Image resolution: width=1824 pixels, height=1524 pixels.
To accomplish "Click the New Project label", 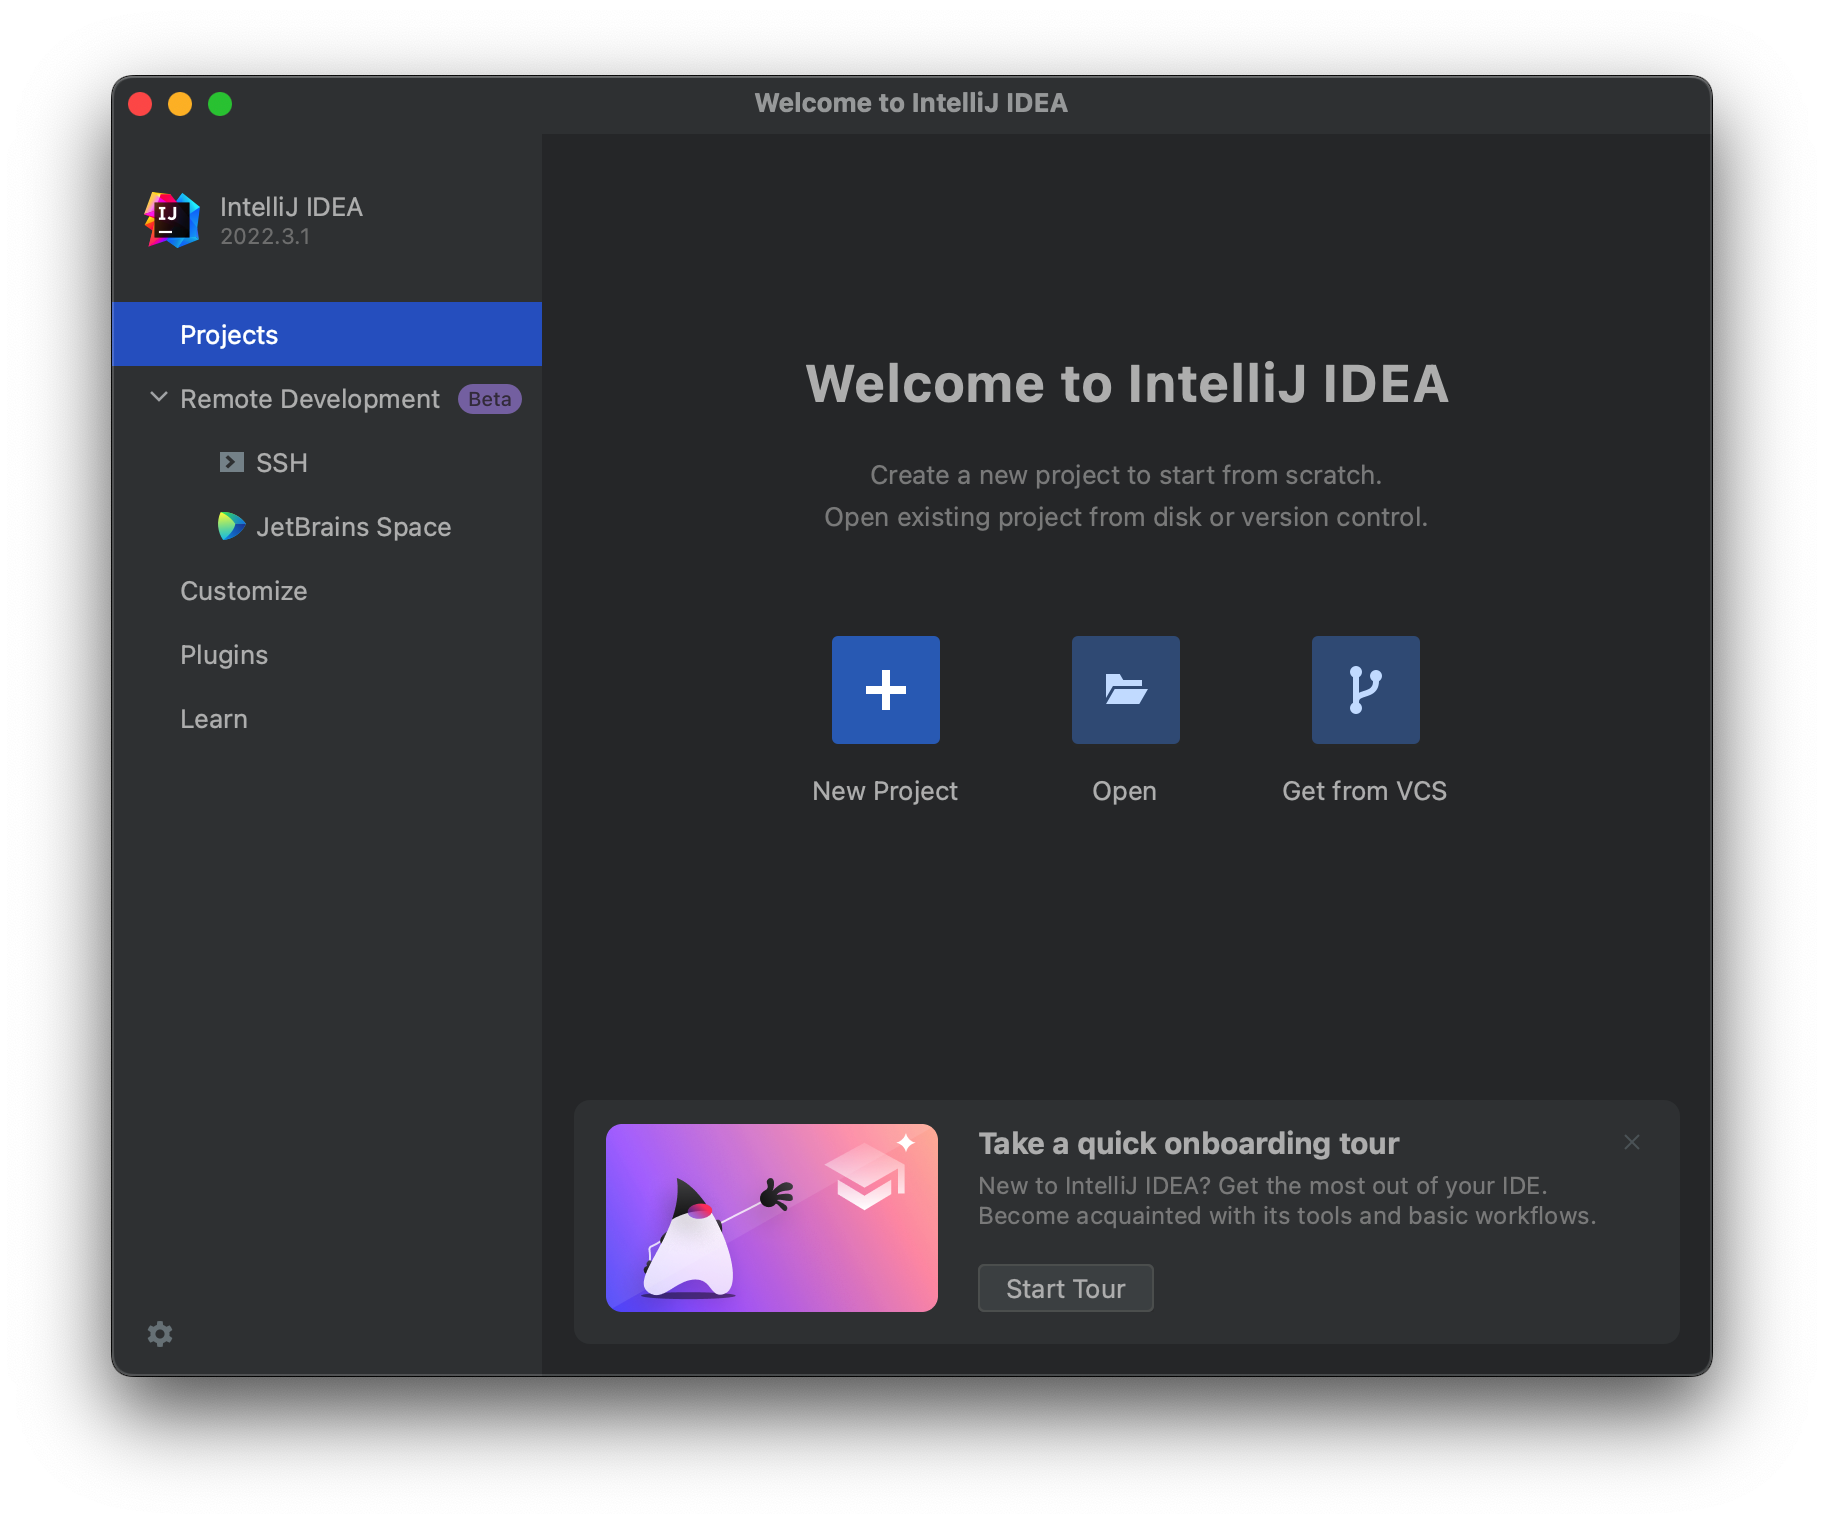I will [x=885, y=791].
